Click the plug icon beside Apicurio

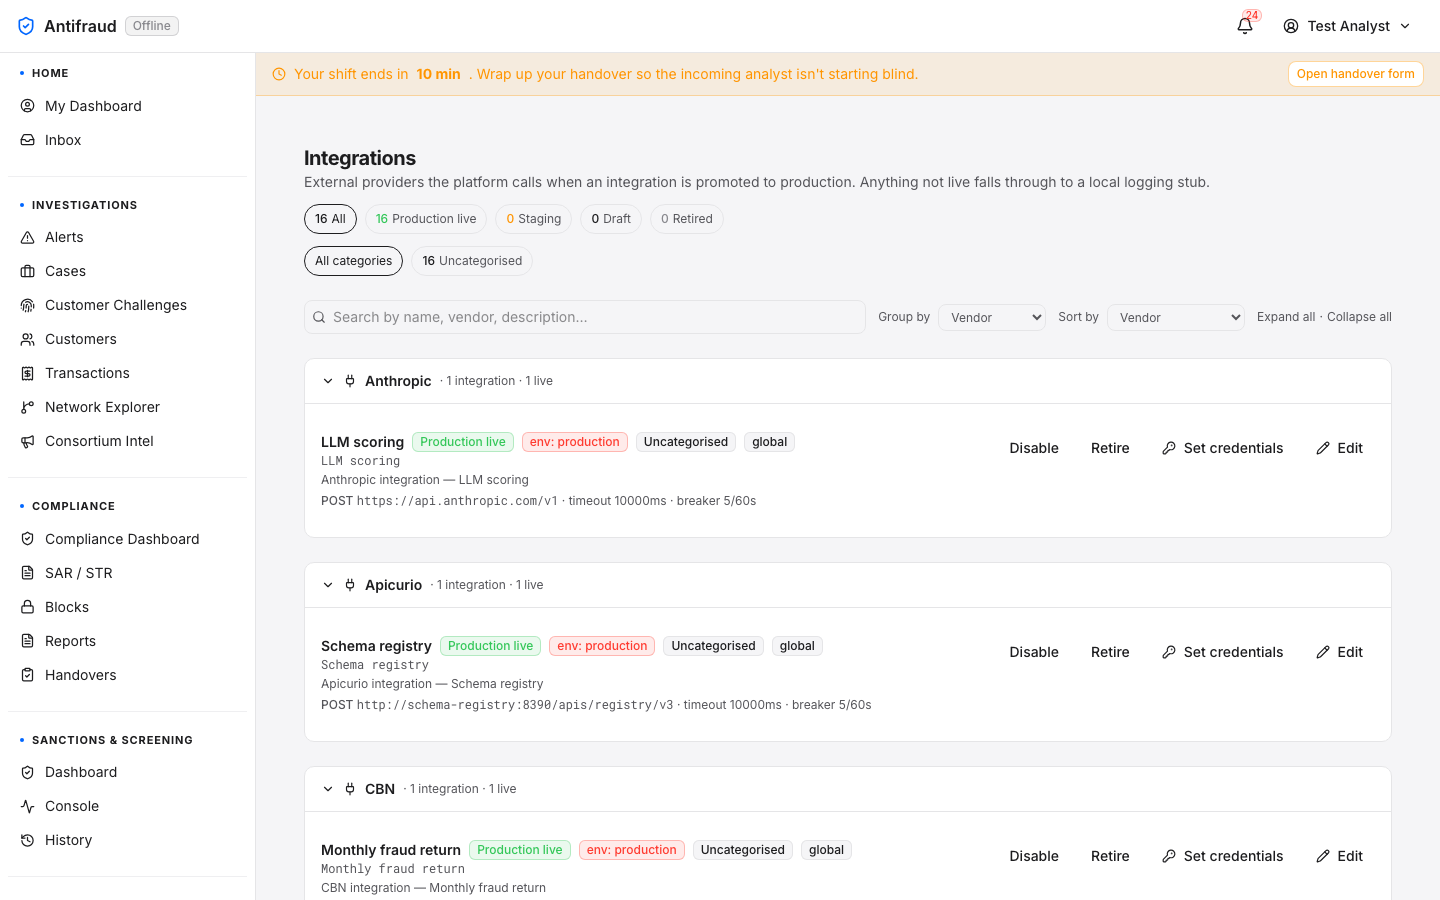[350, 585]
